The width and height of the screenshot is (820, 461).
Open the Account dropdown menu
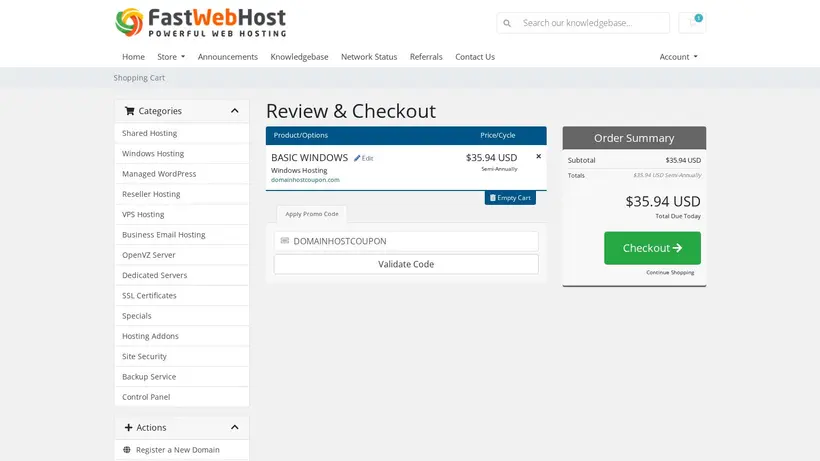click(678, 56)
